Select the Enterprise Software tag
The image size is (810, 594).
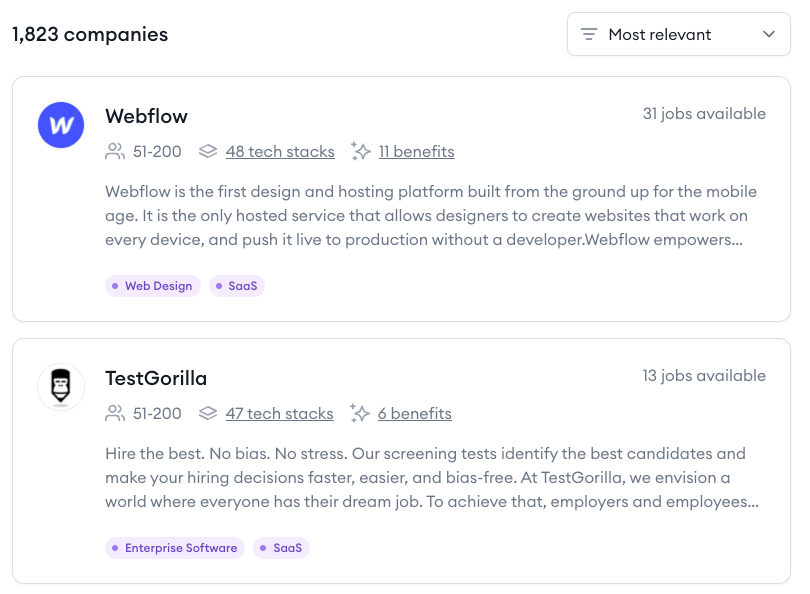coord(175,548)
